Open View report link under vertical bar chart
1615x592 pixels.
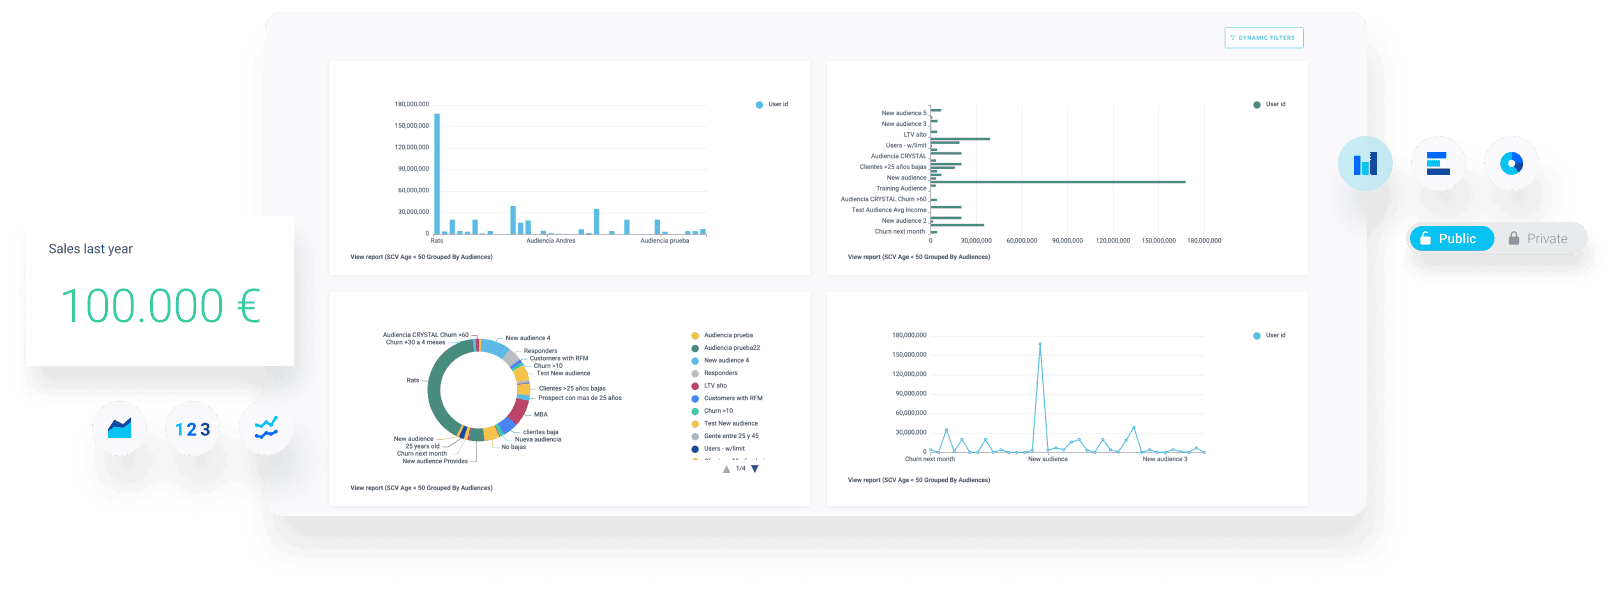(x=421, y=257)
